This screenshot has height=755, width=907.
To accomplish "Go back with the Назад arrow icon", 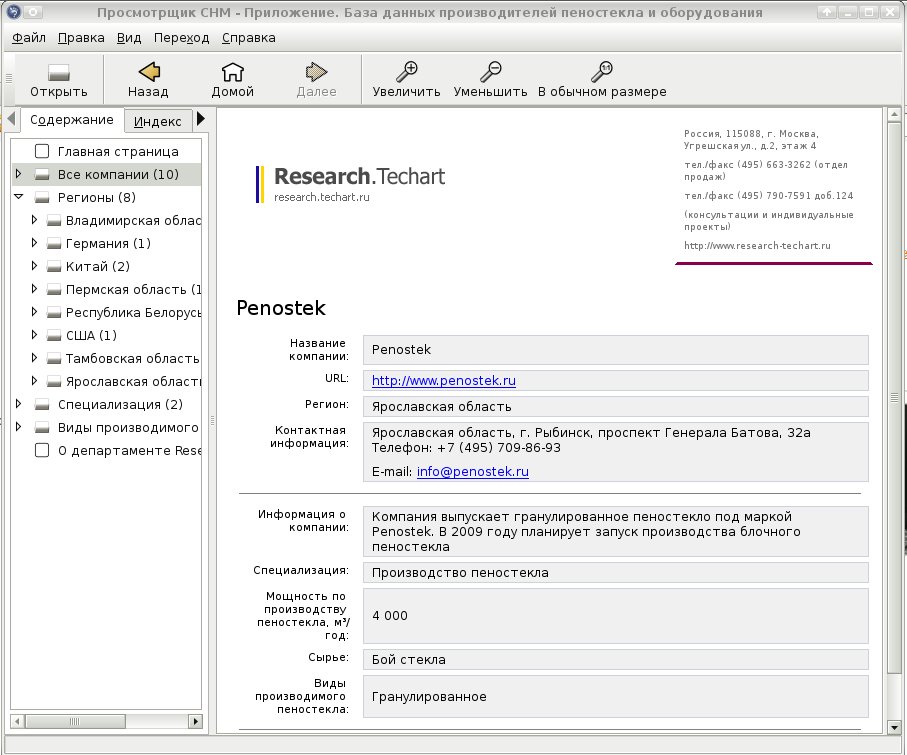I will (x=149, y=72).
